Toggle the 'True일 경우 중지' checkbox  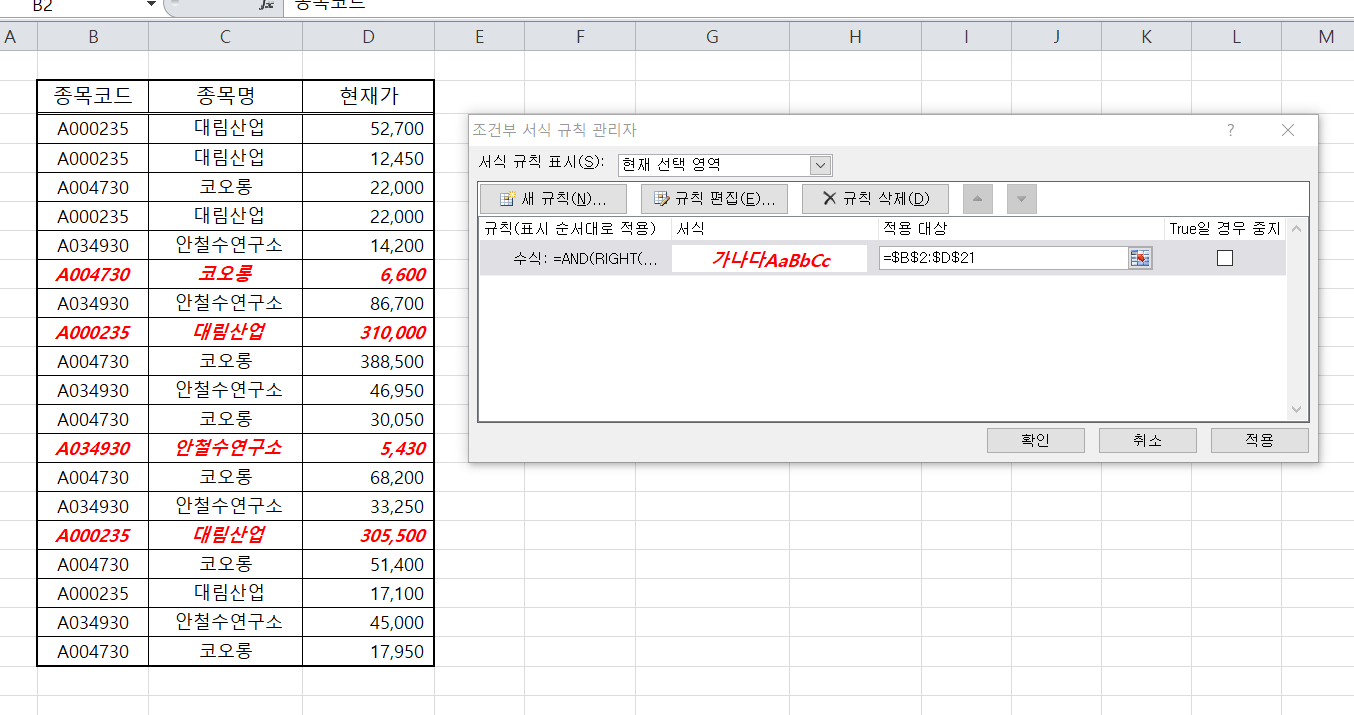[1225, 258]
